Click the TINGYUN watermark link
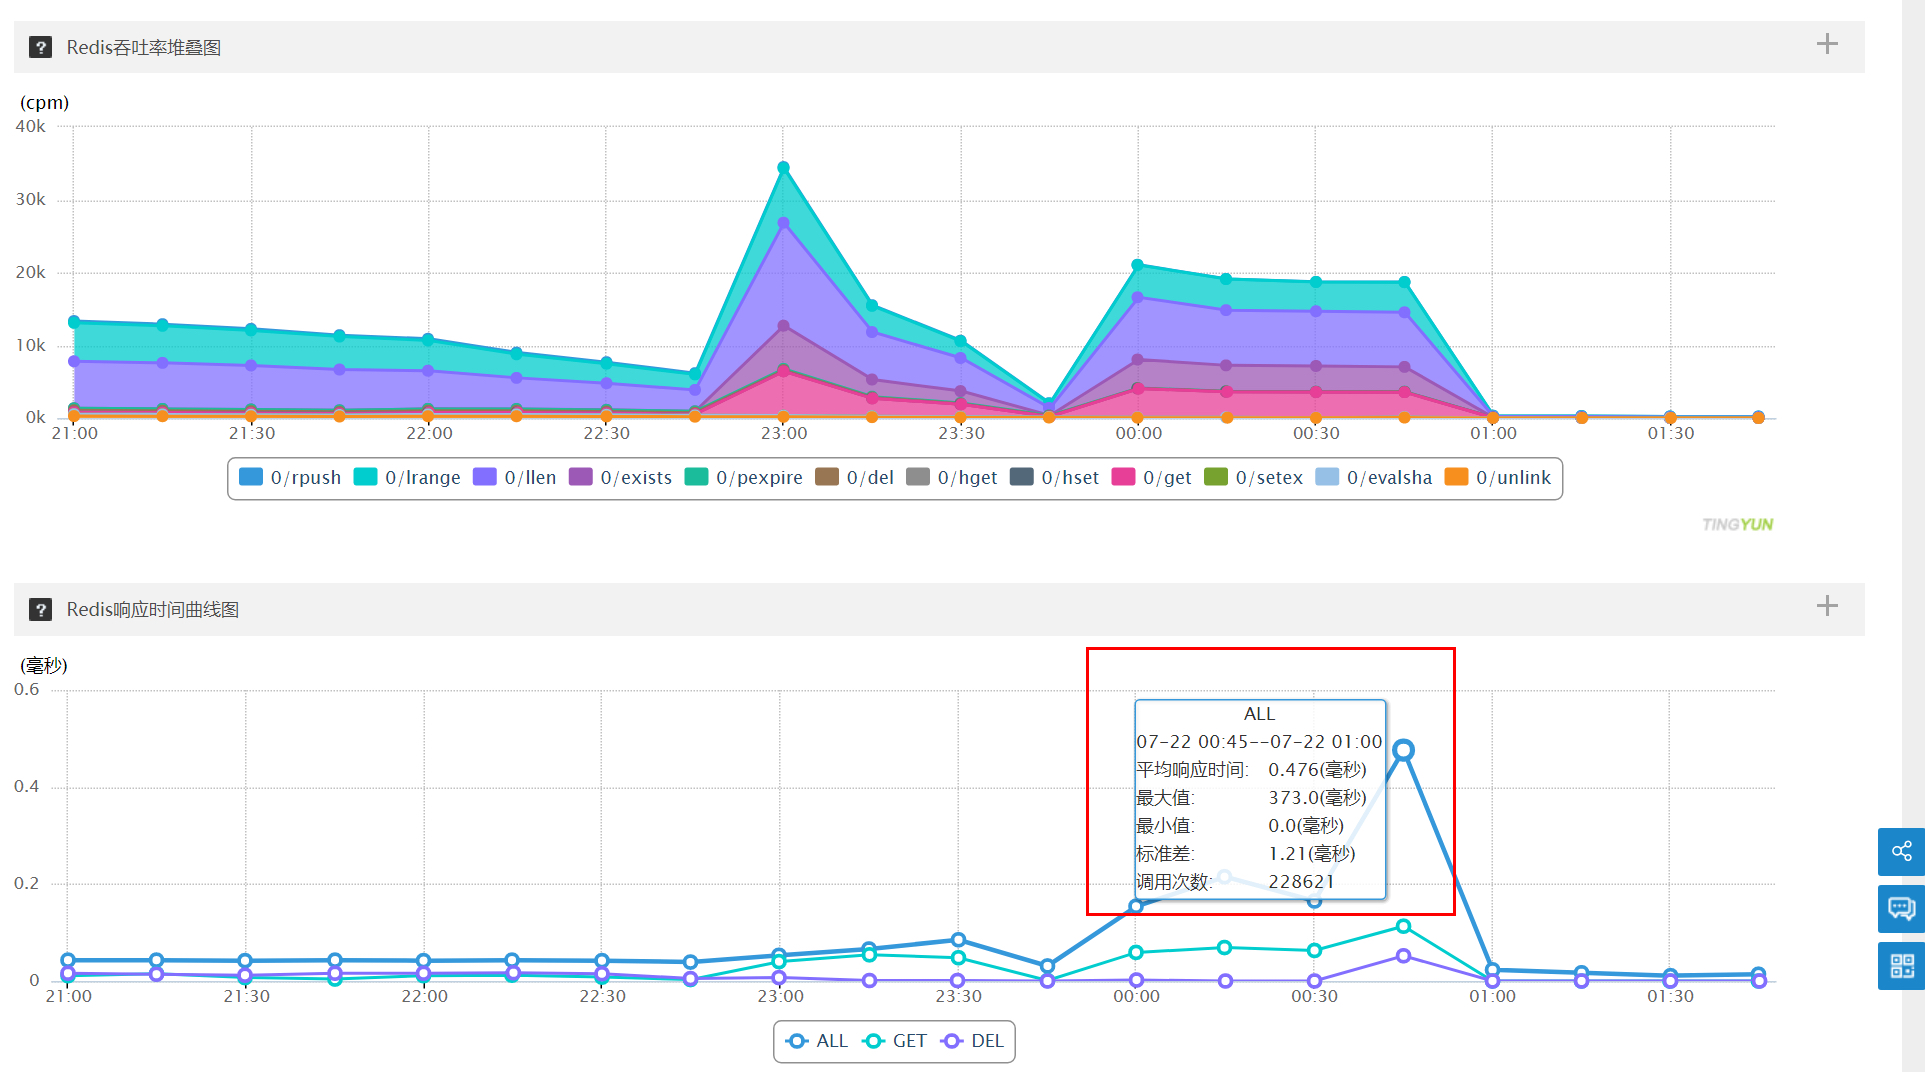The width and height of the screenshot is (1925, 1072). coord(1737,524)
